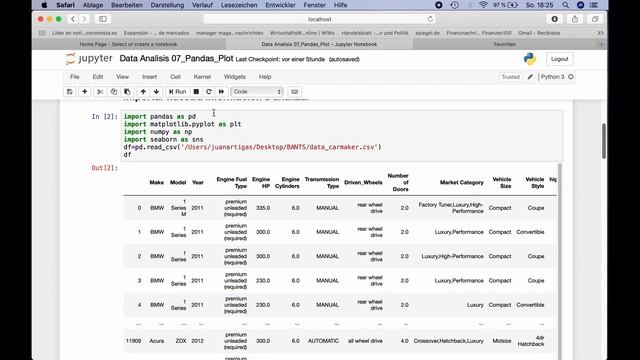Click inside the In [2] code cell

pyautogui.click(x=342, y=135)
